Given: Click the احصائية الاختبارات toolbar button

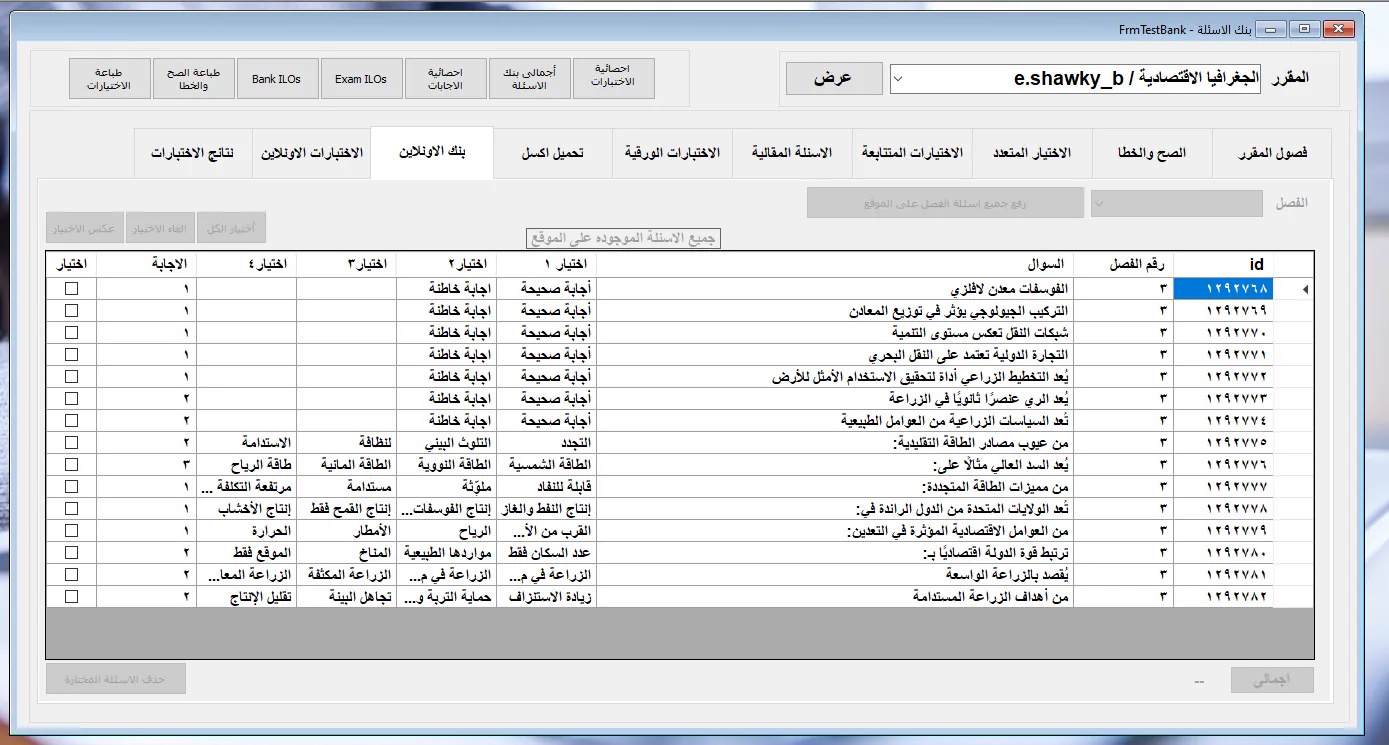Looking at the screenshot, I should coord(614,79).
